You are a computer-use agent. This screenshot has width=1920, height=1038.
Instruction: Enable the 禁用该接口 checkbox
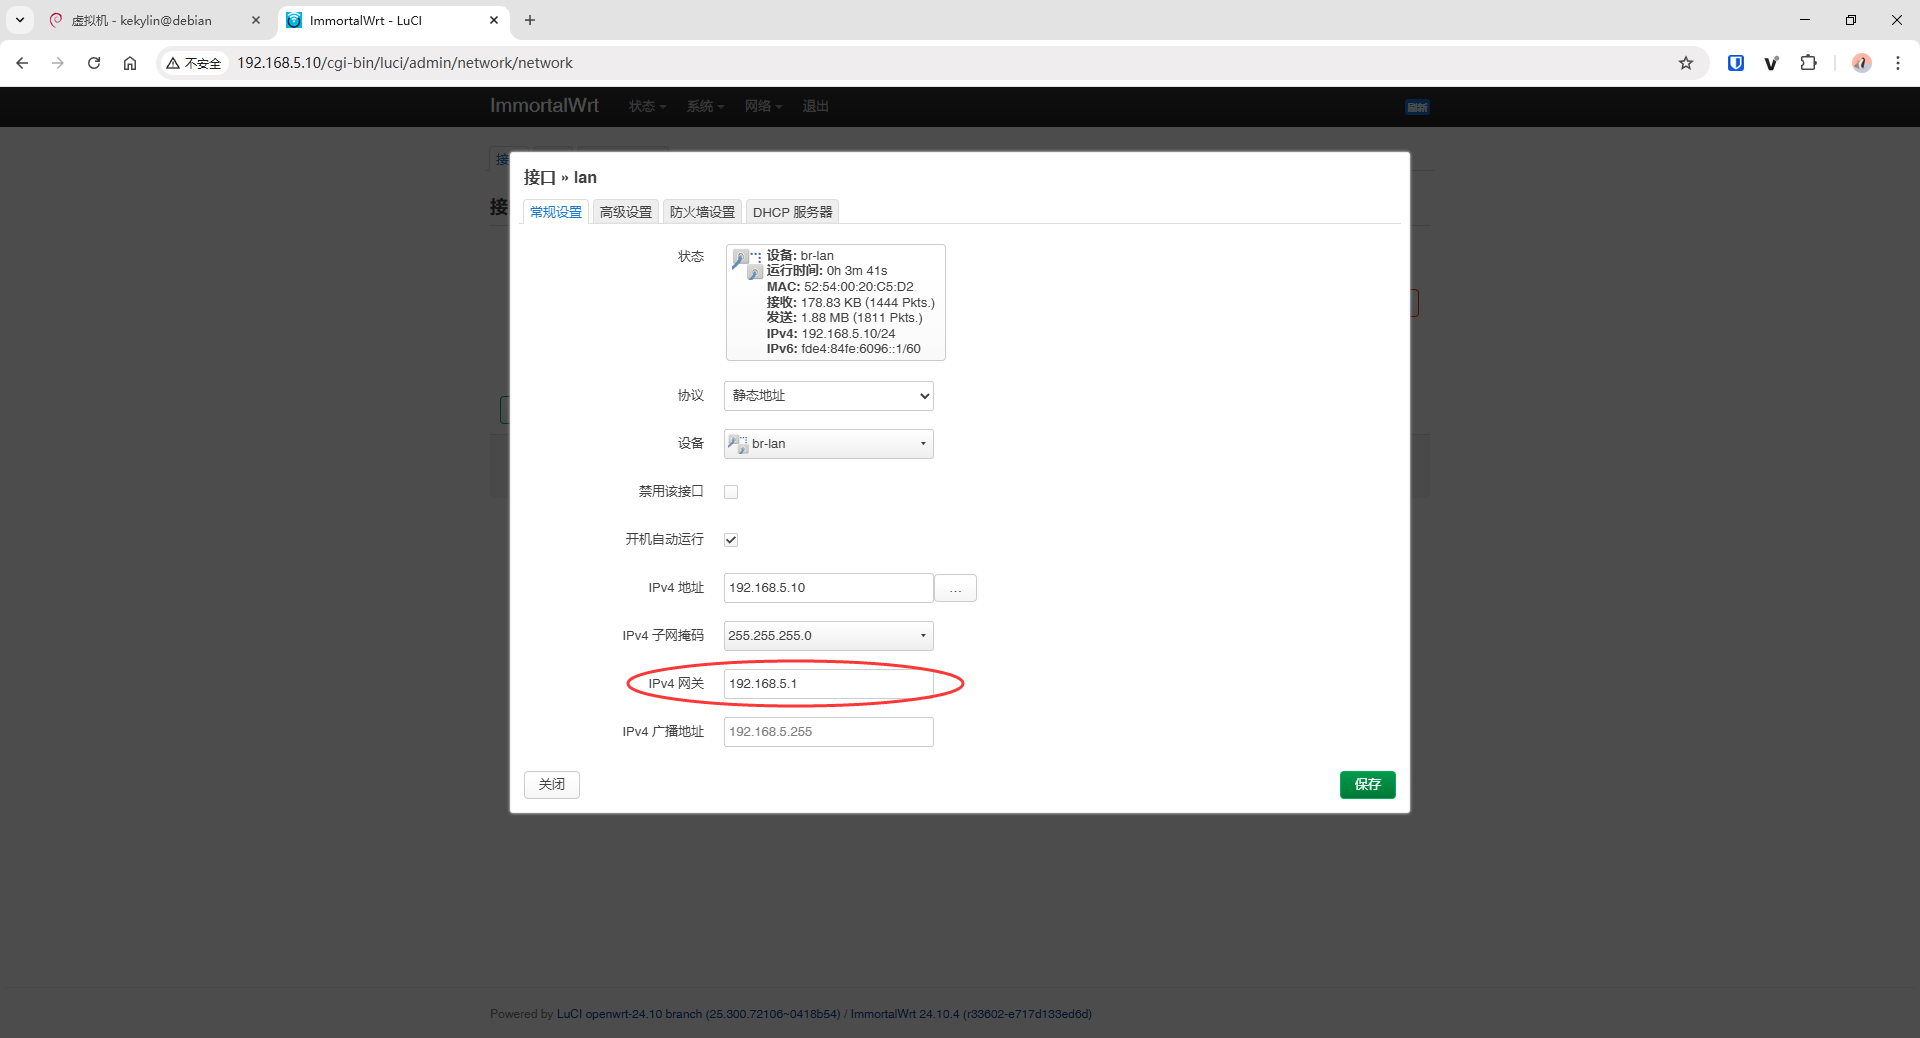point(731,491)
